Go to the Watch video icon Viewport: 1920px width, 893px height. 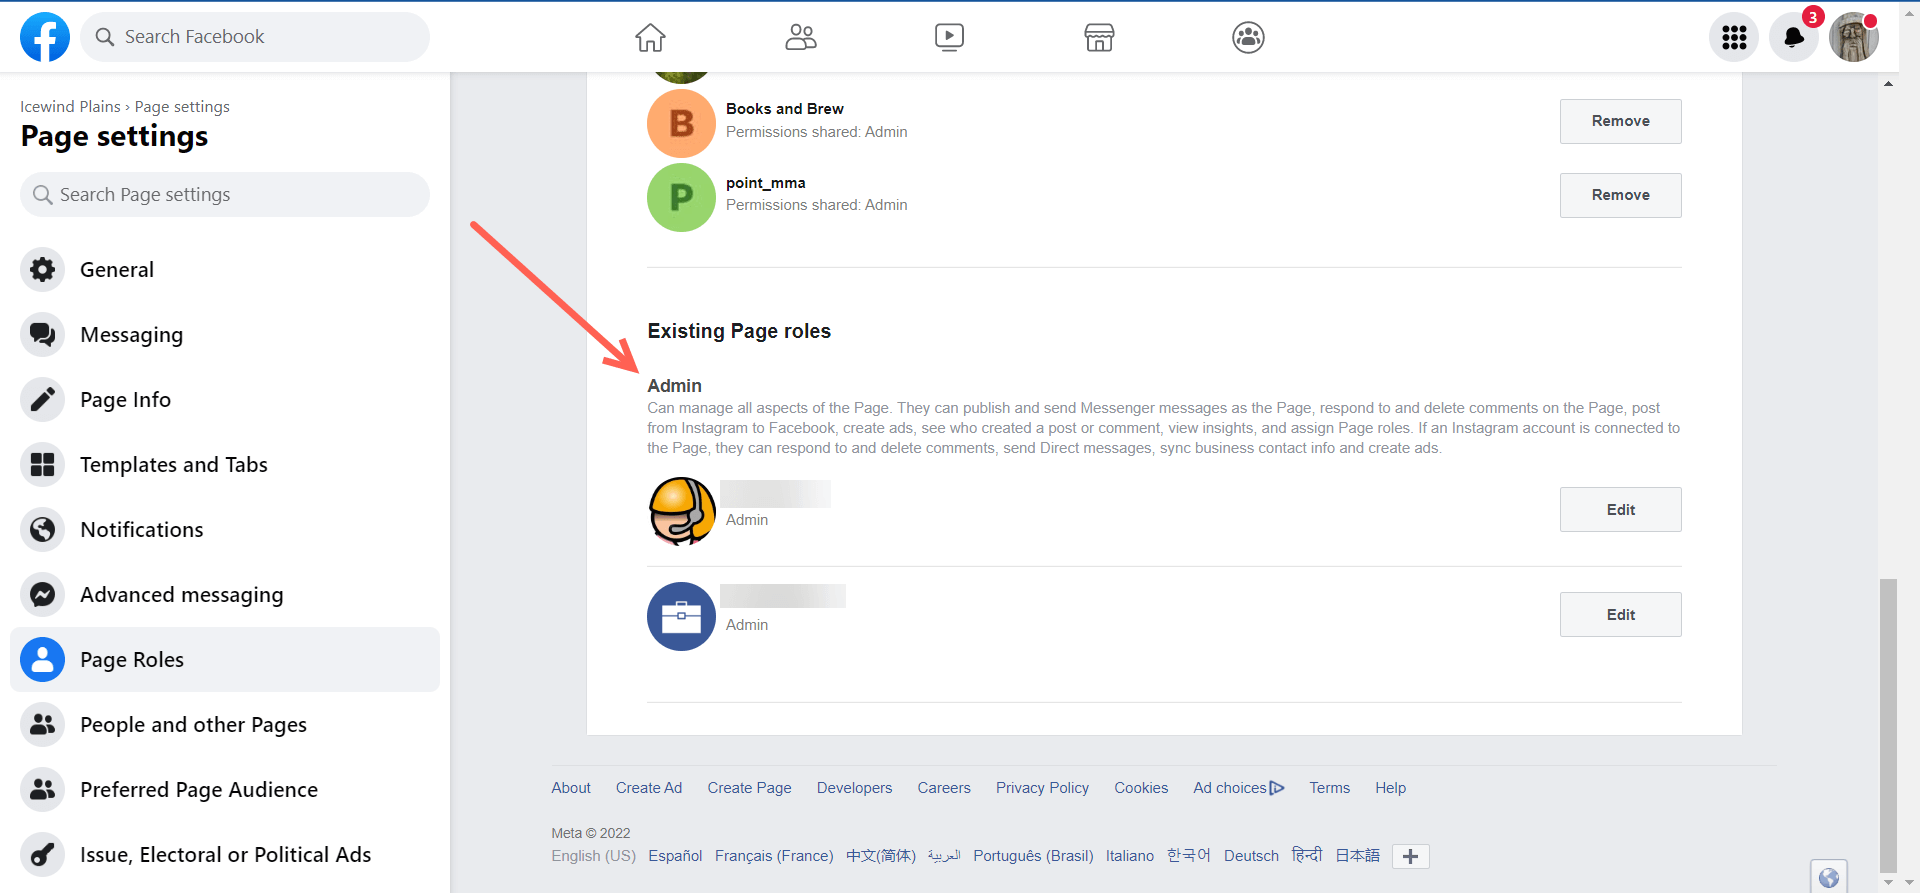(x=949, y=38)
